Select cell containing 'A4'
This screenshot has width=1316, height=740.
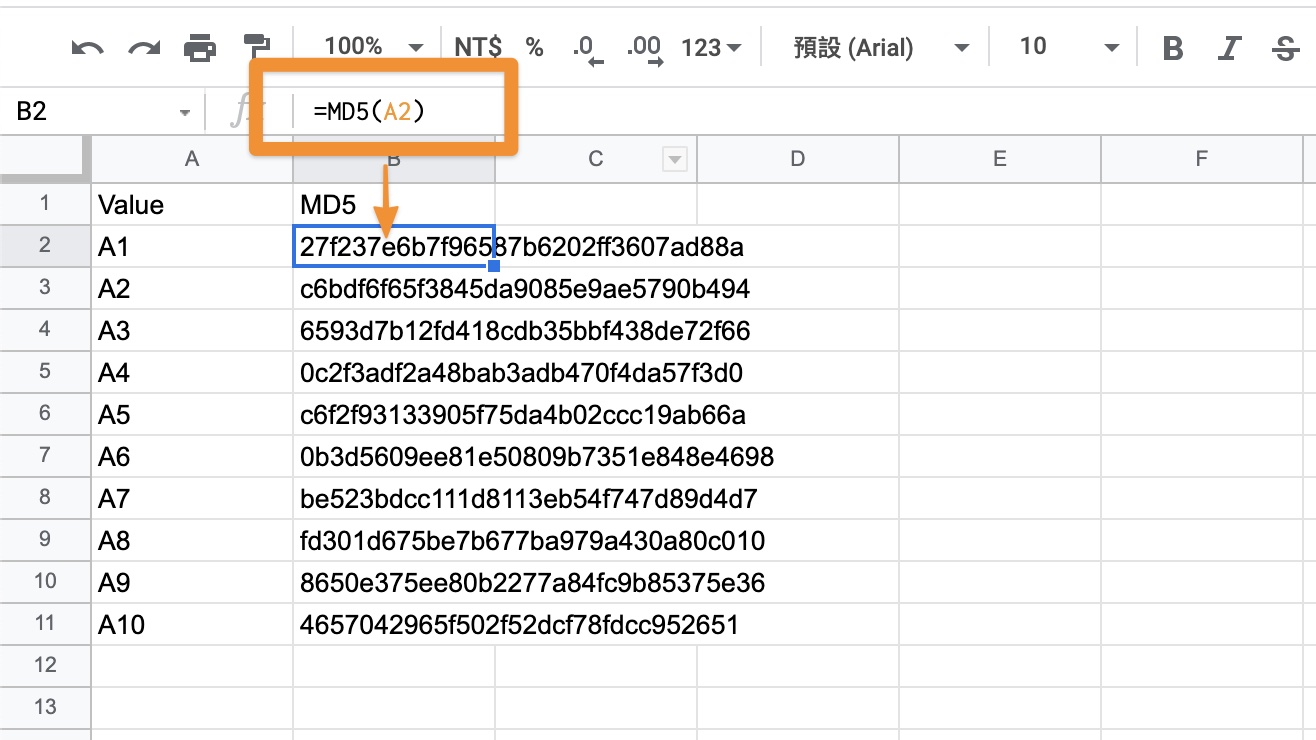tap(192, 373)
